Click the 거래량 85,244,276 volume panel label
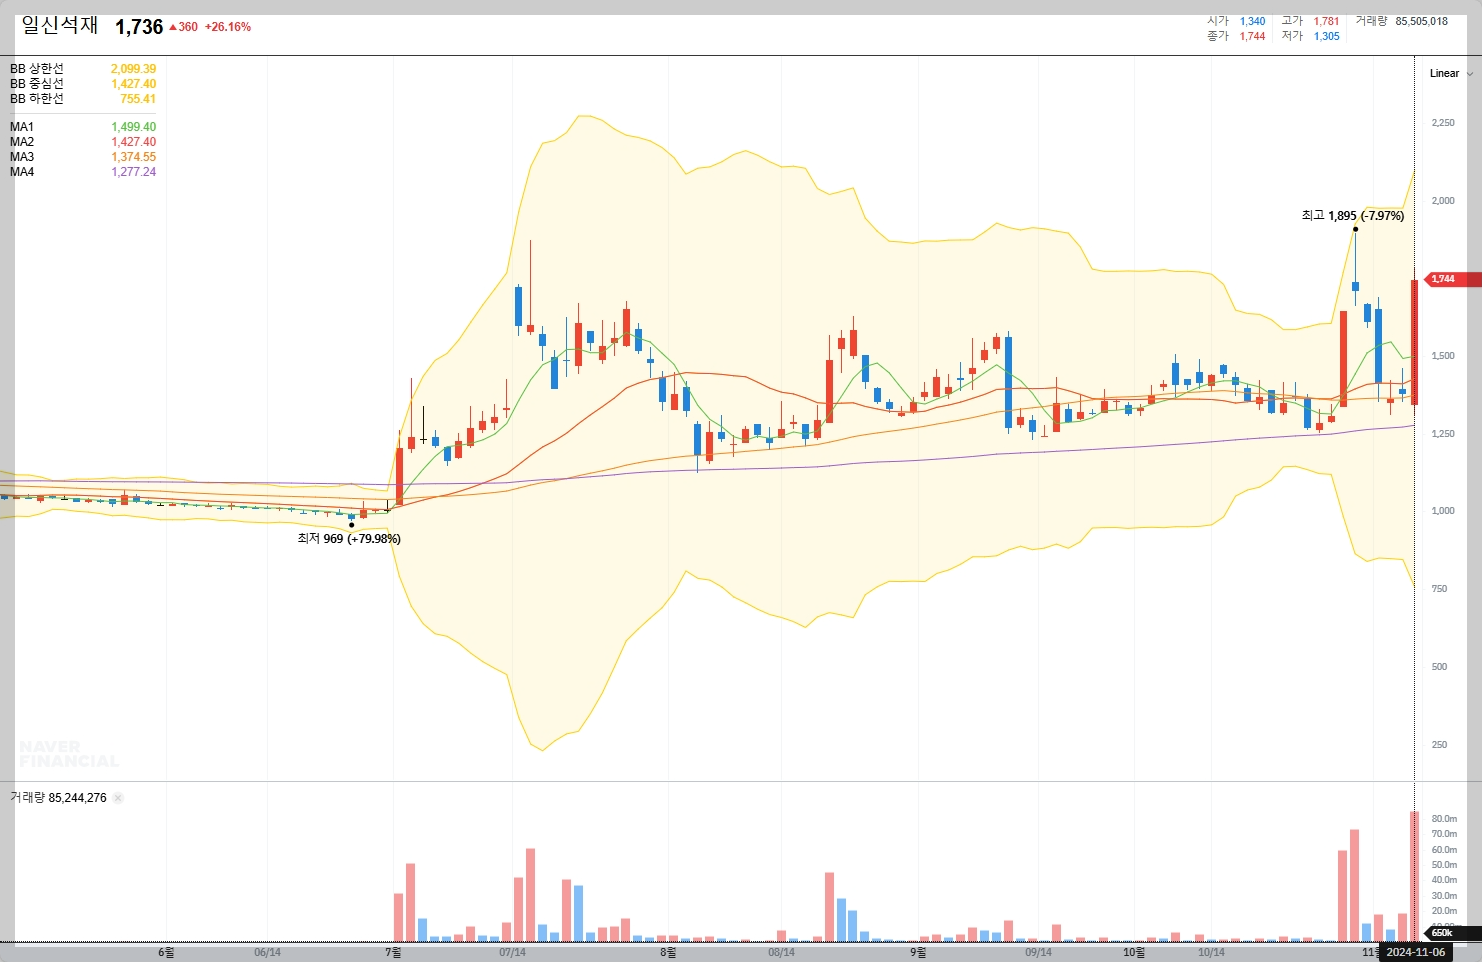Image resolution: width=1482 pixels, height=962 pixels. (x=58, y=798)
